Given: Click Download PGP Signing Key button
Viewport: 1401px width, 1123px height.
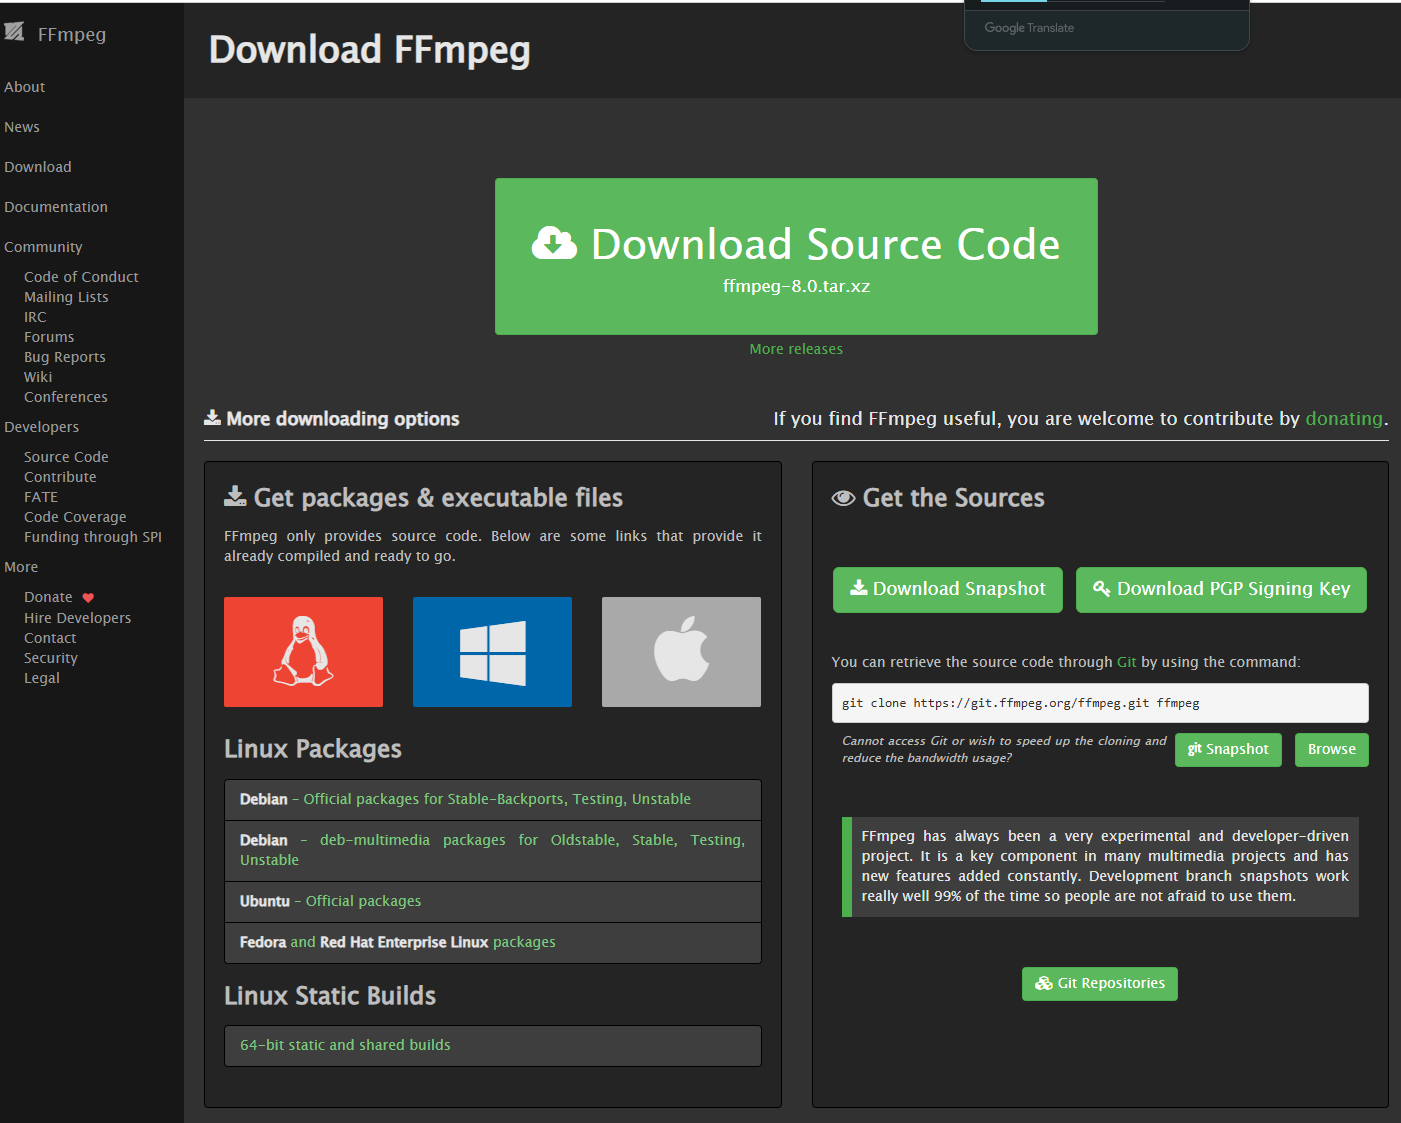Looking at the screenshot, I should (x=1220, y=589).
